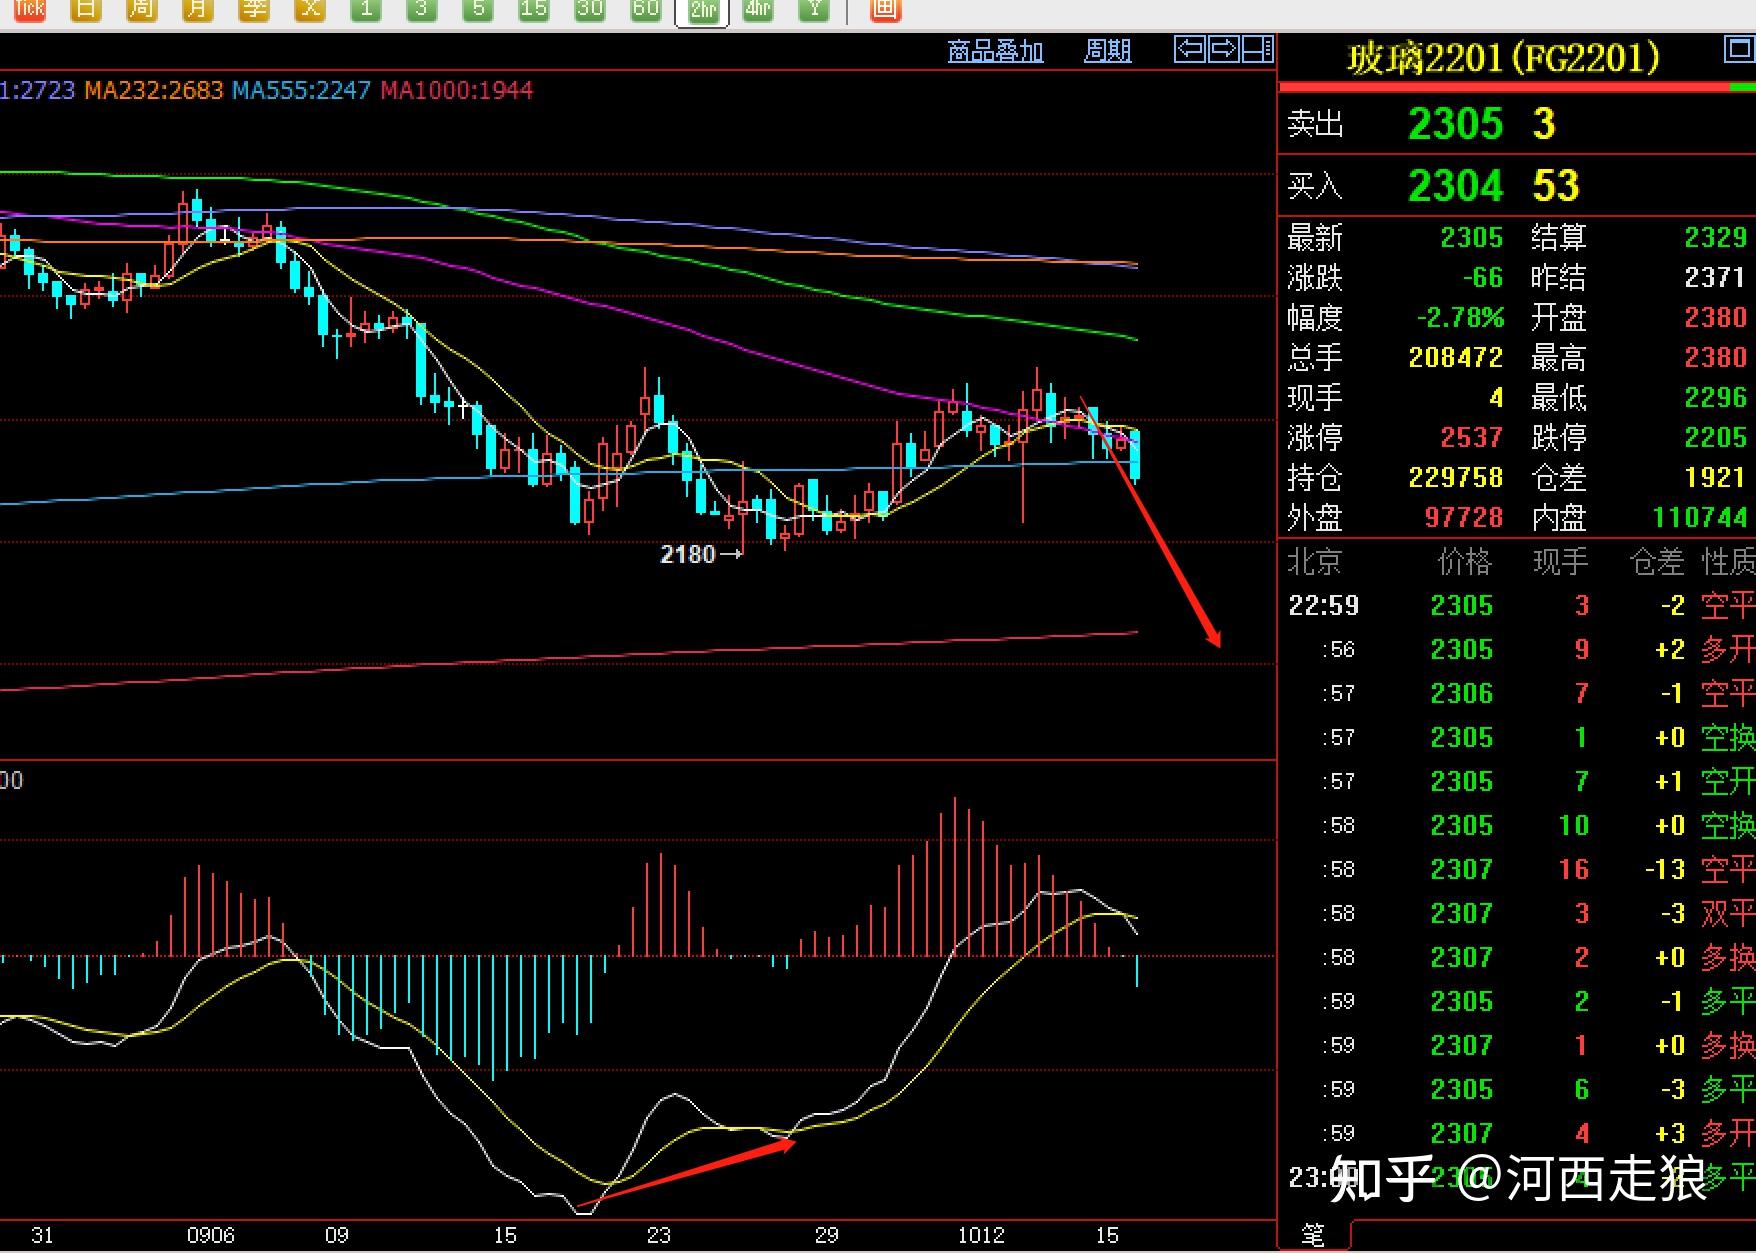Switch to 30-minute chart icon
Viewport: 1756px width, 1253px height.
point(590,10)
